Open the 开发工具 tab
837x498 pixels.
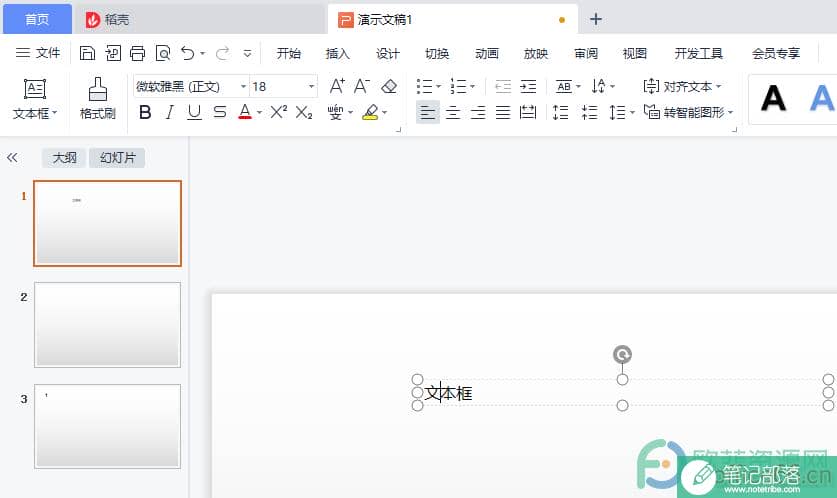(698, 53)
